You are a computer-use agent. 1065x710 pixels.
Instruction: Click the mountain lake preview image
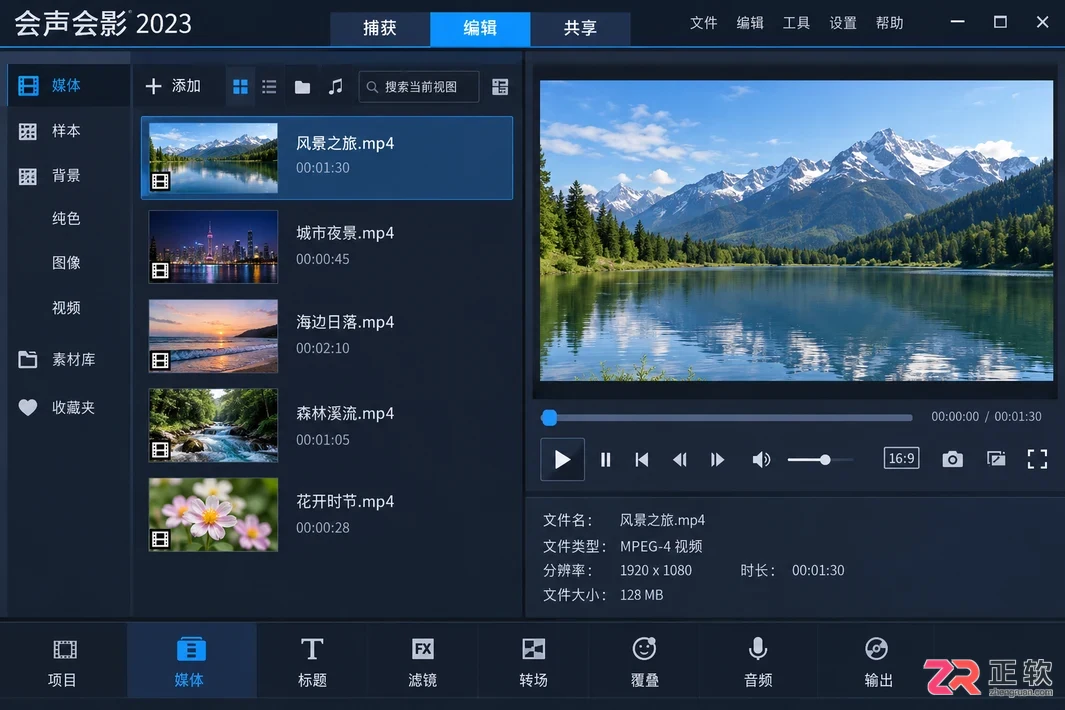coord(796,231)
